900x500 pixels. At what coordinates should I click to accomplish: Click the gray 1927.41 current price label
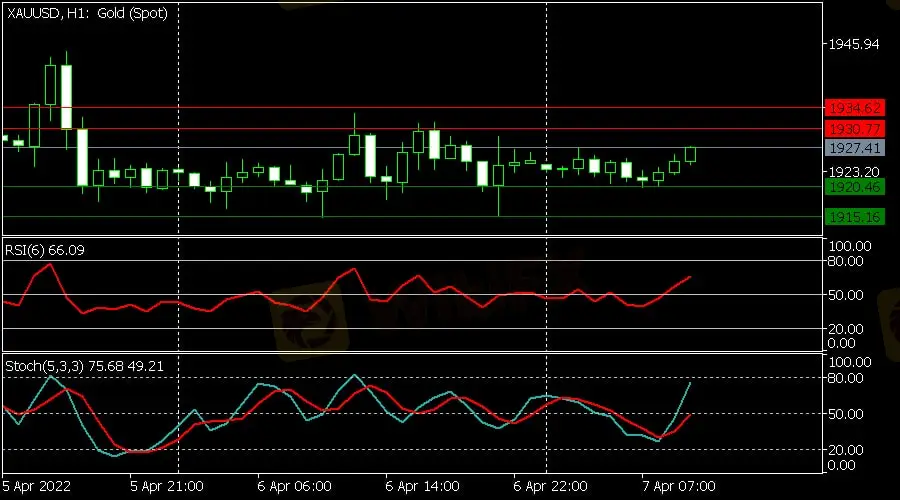[x=853, y=148]
